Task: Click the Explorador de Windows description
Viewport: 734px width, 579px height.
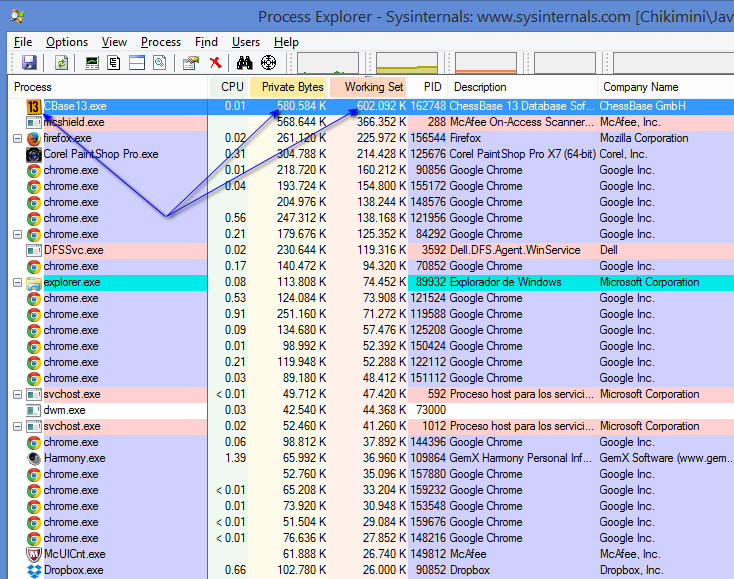Action: [x=506, y=283]
